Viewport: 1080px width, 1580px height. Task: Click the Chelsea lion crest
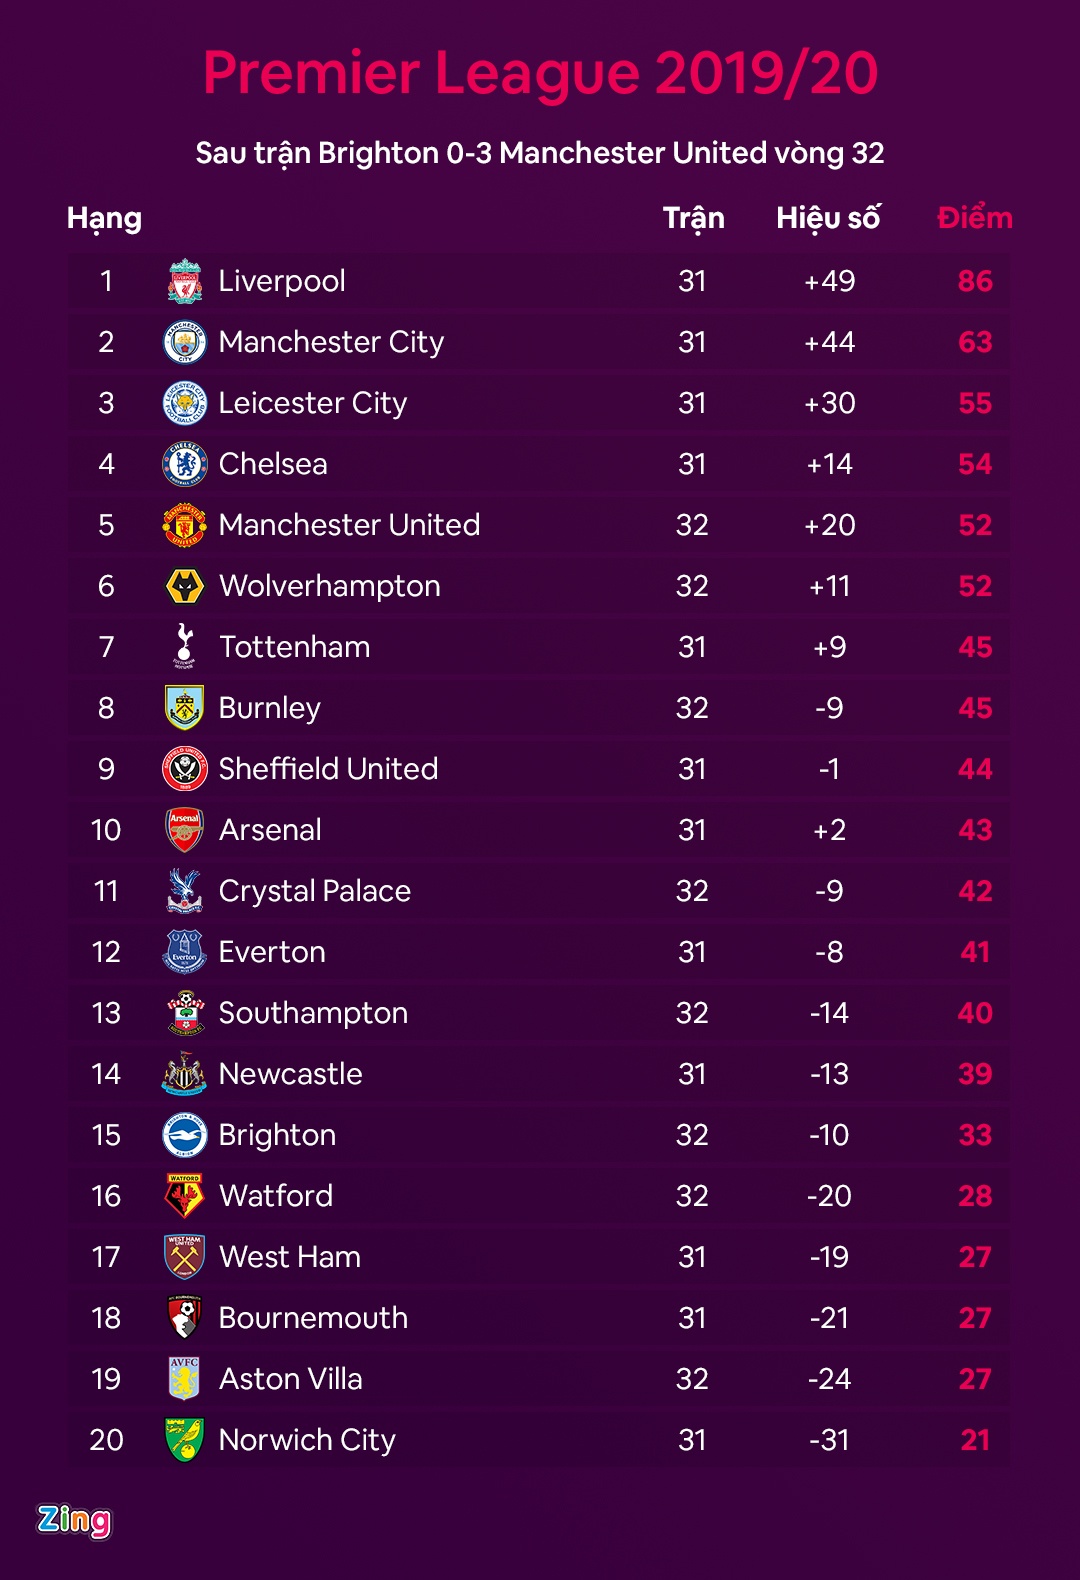[x=185, y=464]
